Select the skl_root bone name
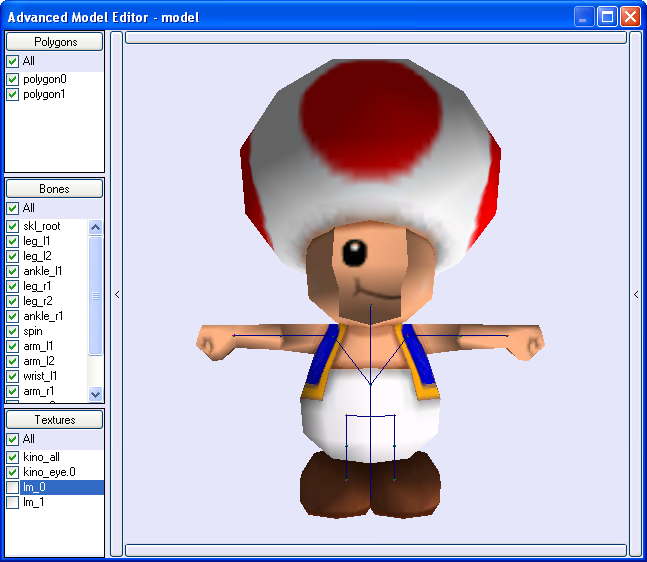This screenshot has width=647, height=562. click(42, 226)
